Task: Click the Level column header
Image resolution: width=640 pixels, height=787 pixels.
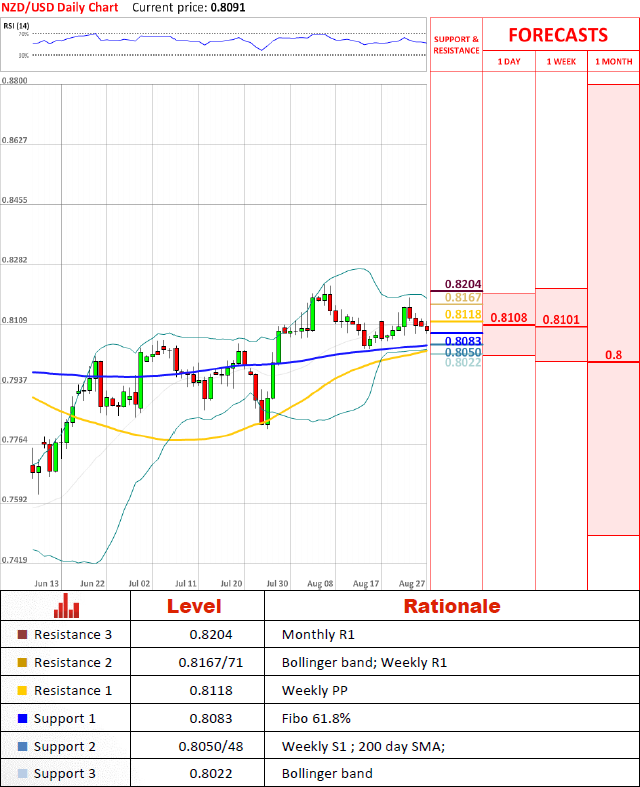Action: tap(196, 606)
